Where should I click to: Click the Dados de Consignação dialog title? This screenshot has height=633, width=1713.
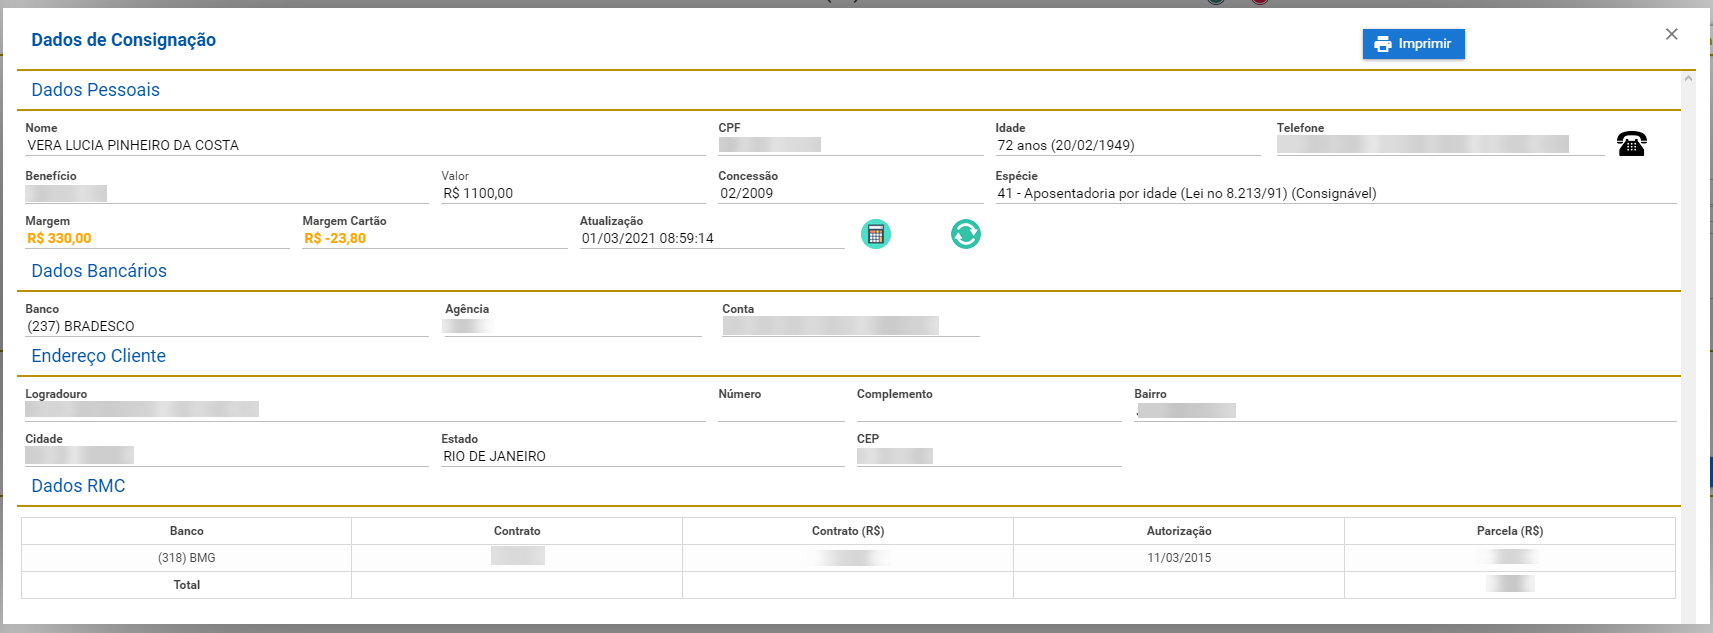124,40
